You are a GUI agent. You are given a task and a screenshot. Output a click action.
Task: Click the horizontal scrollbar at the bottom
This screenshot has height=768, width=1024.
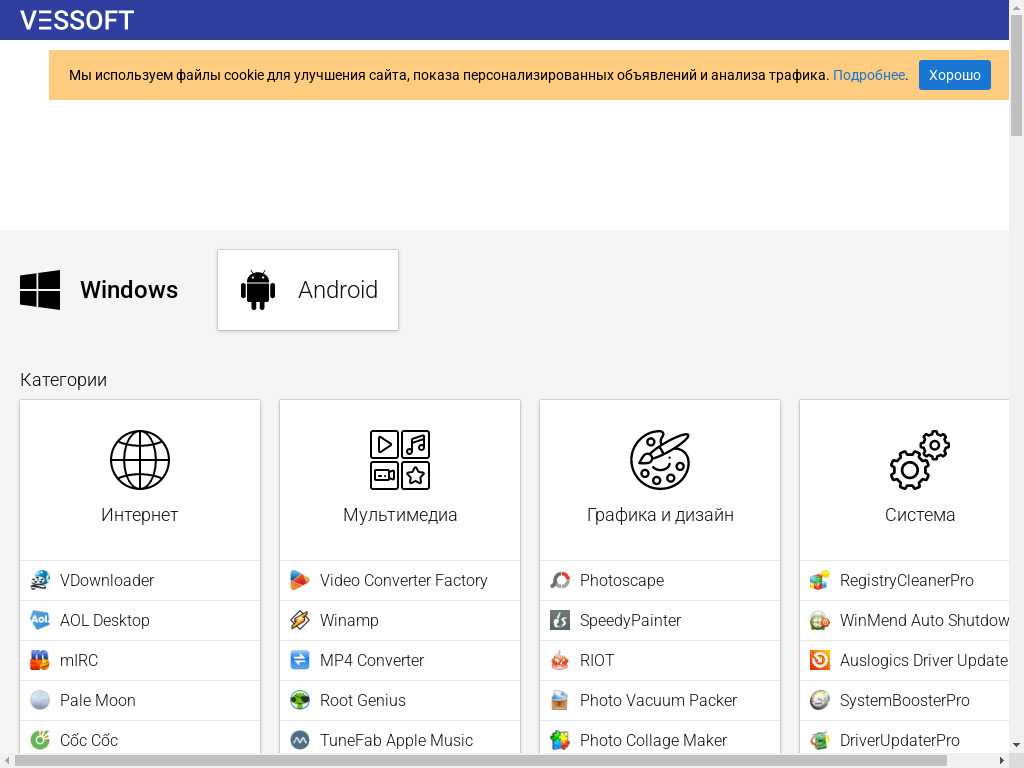pyautogui.click(x=480, y=761)
